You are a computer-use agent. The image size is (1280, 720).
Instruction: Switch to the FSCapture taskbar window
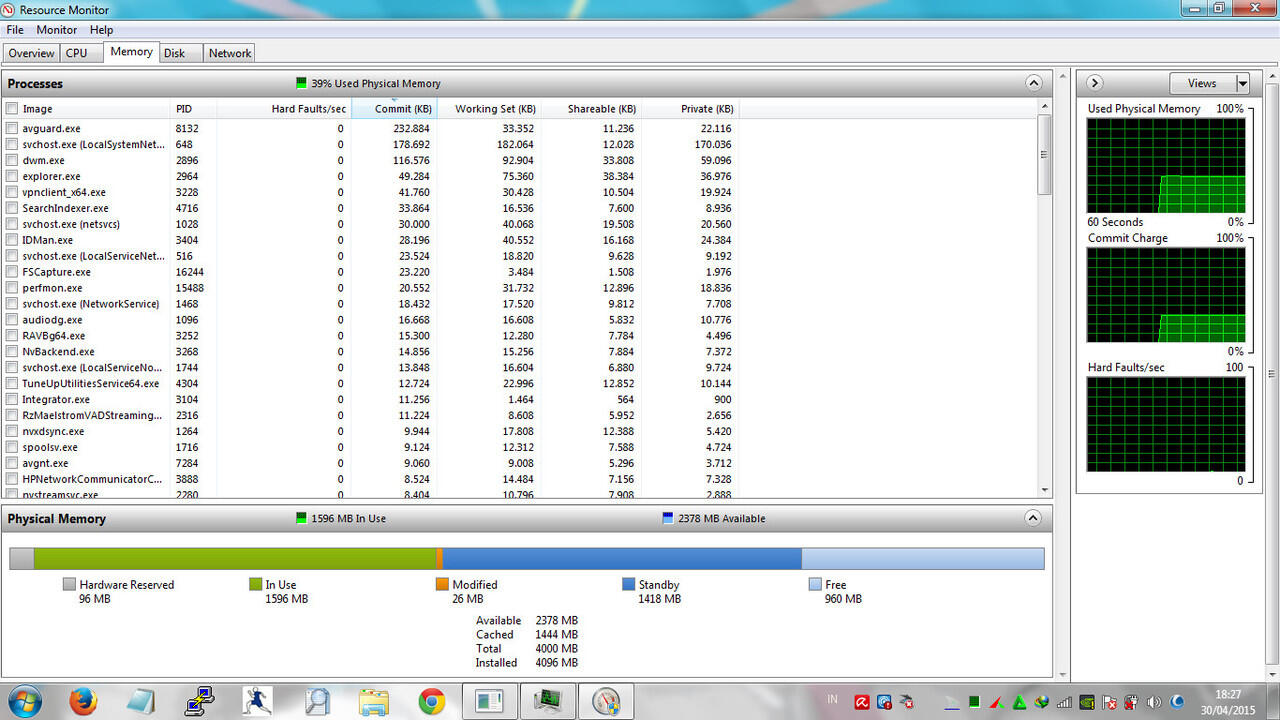[x=490, y=701]
